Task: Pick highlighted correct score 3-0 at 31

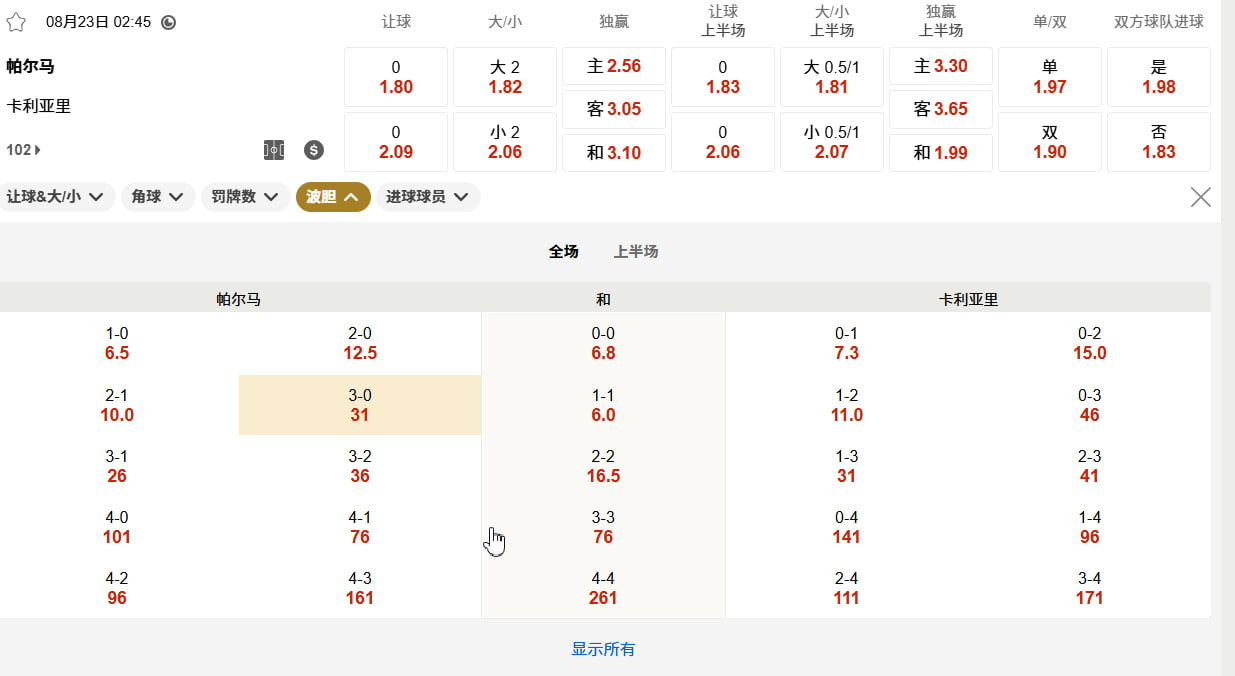Action: pyautogui.click(x=360, y=405)
